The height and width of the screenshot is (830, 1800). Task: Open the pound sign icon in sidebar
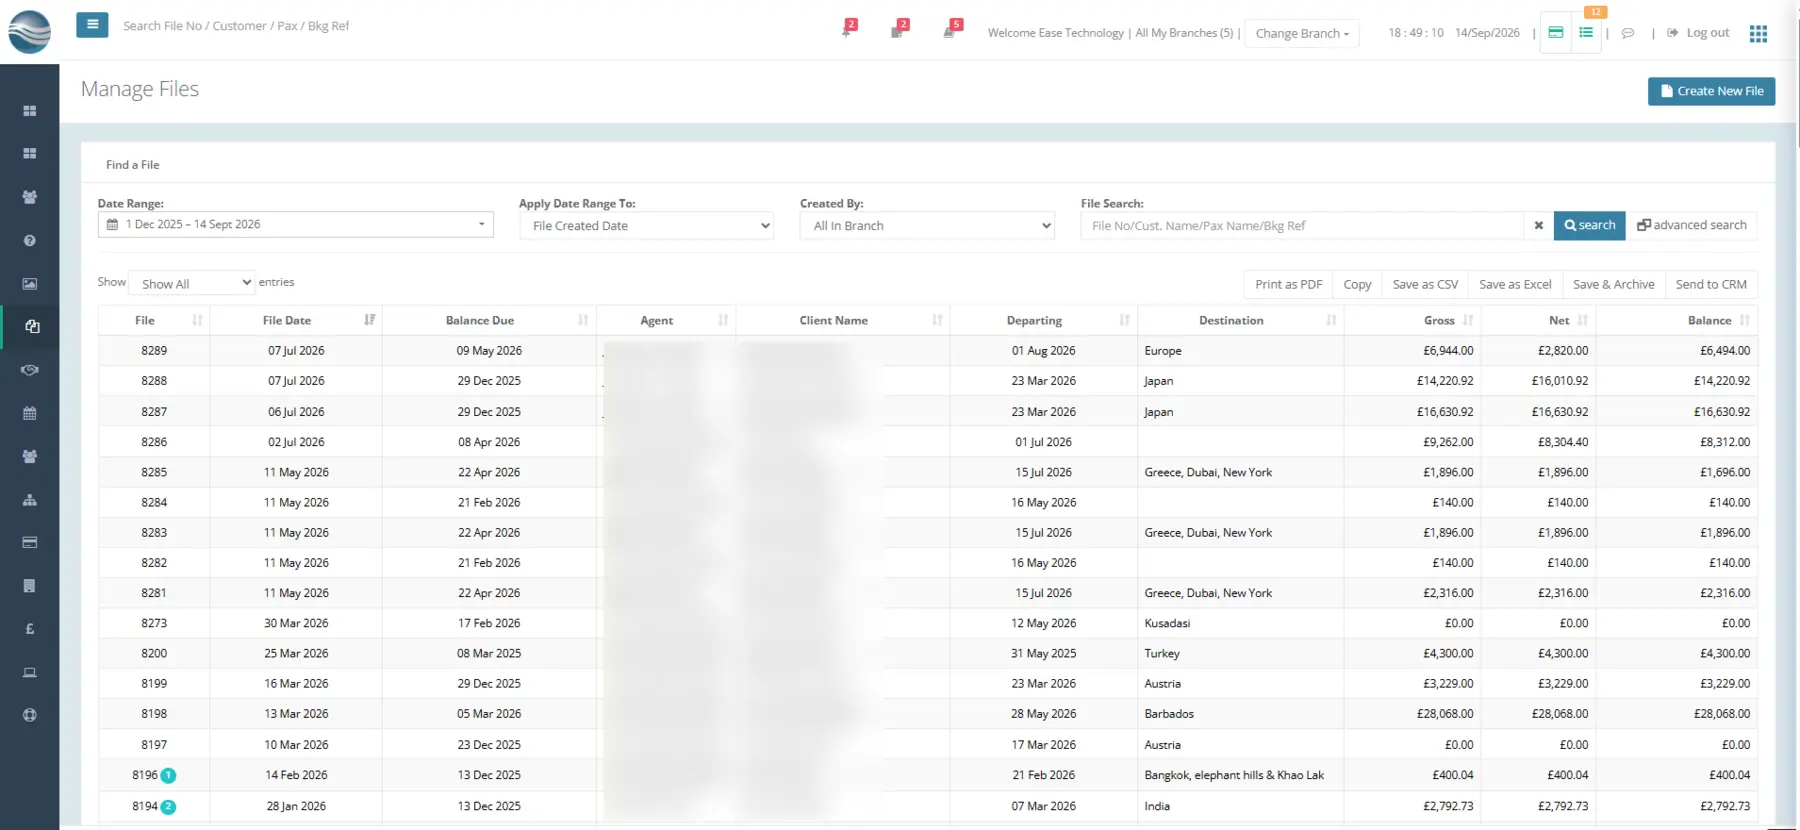click(30, 629)
